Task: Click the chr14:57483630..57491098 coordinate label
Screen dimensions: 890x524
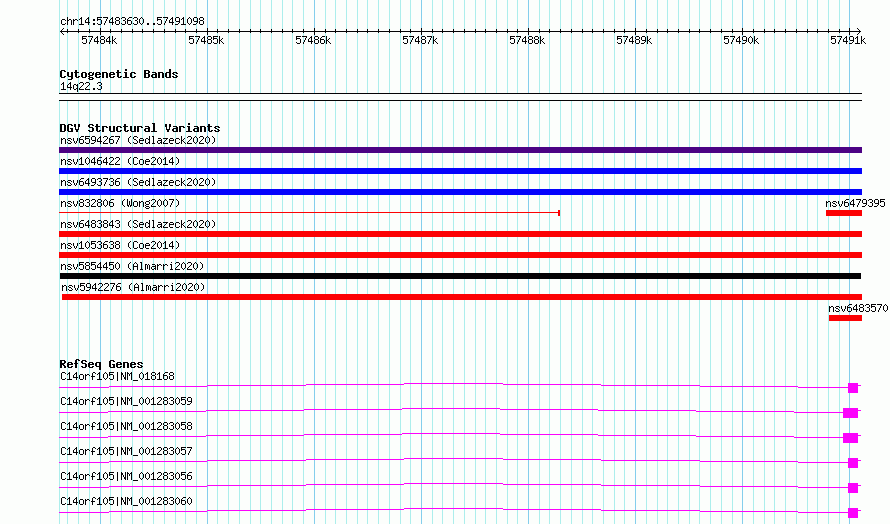Action: 132,21
